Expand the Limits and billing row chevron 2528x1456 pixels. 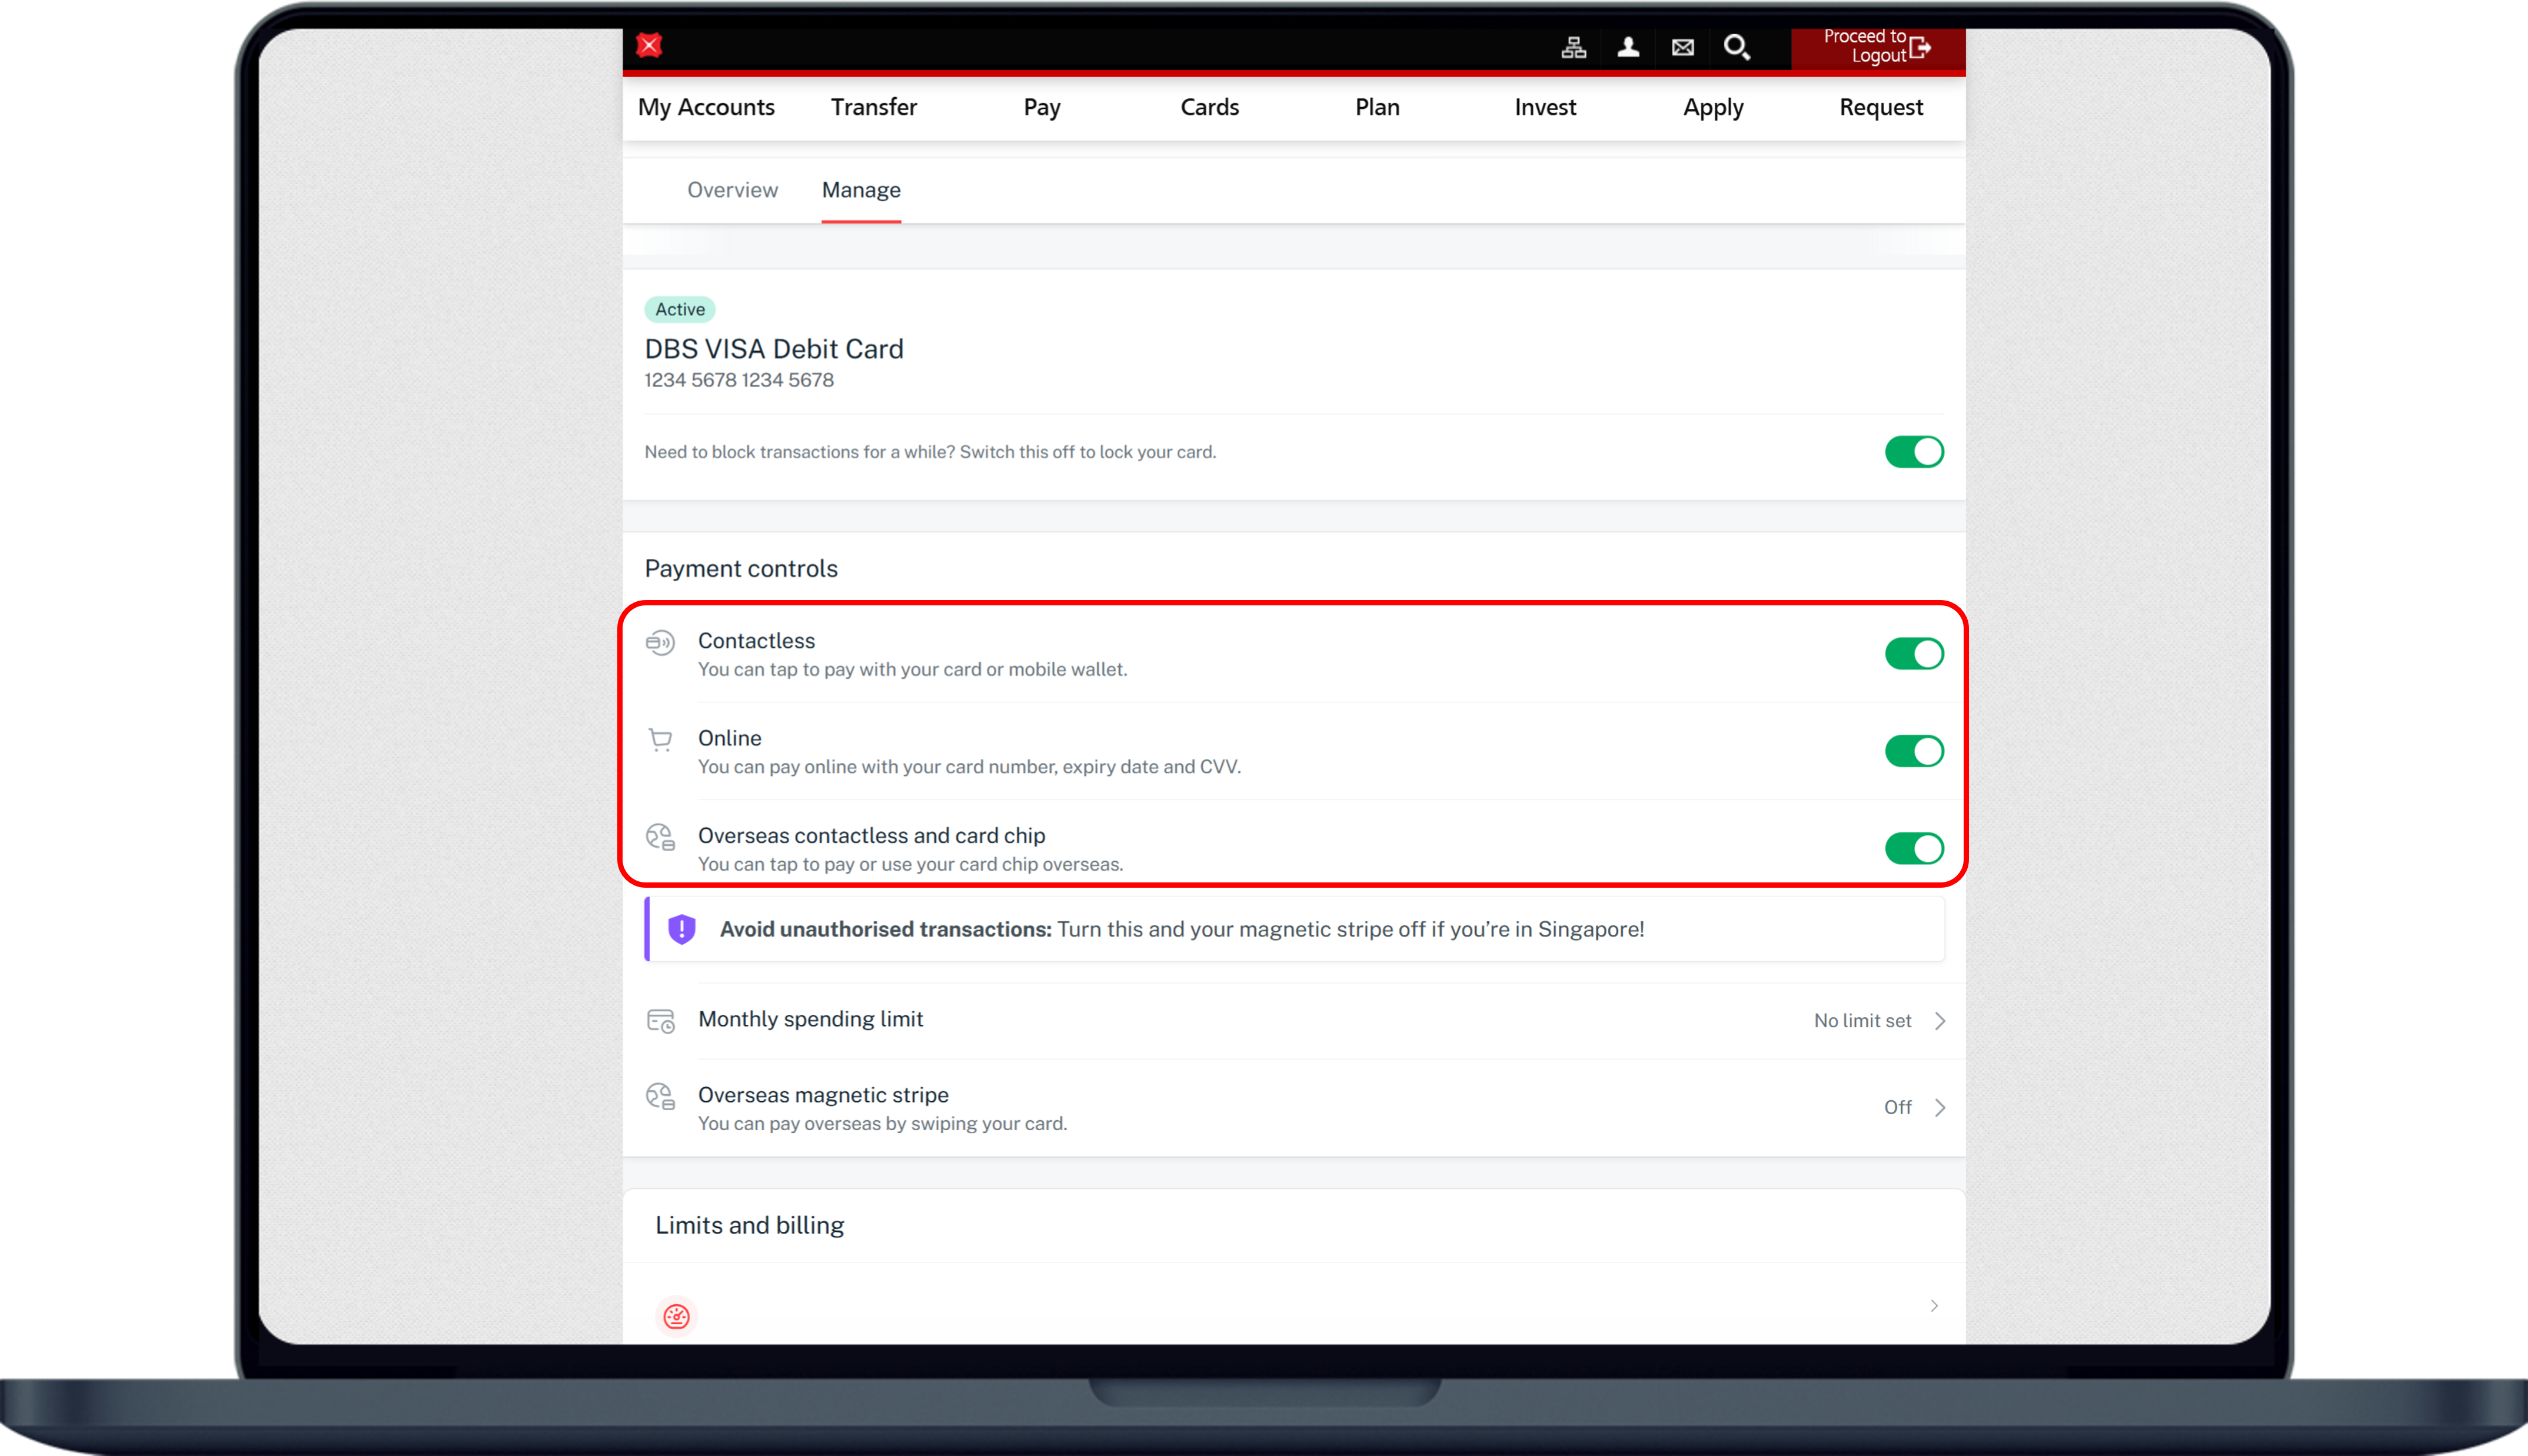click(1934, 1306)
